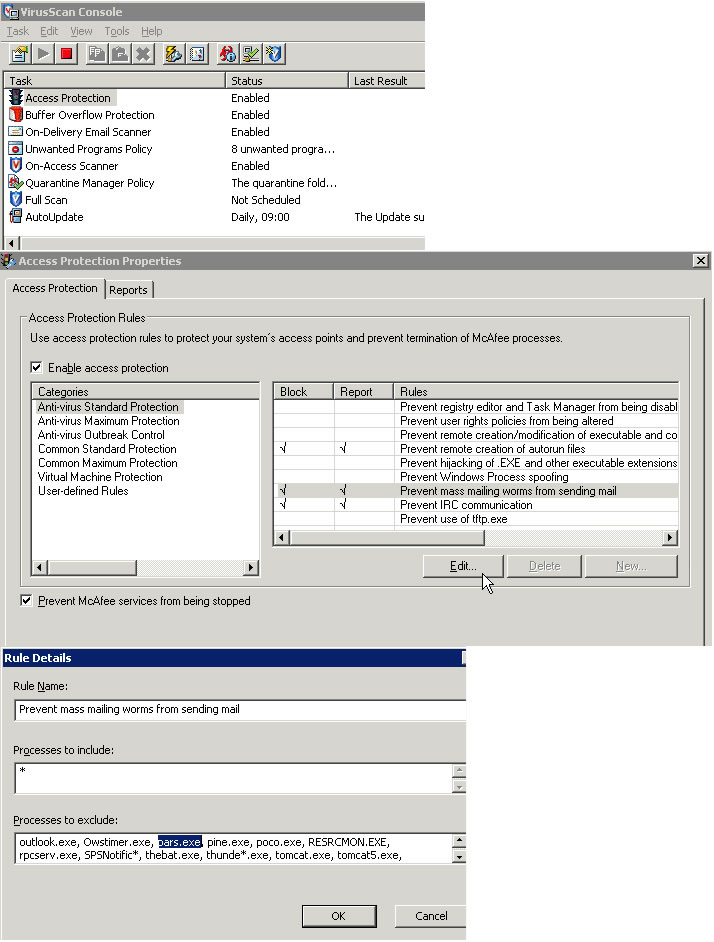714x942 pixels.
Task: Click Processes to exclude scroll down arrow
Action: [x=459, y=857]
